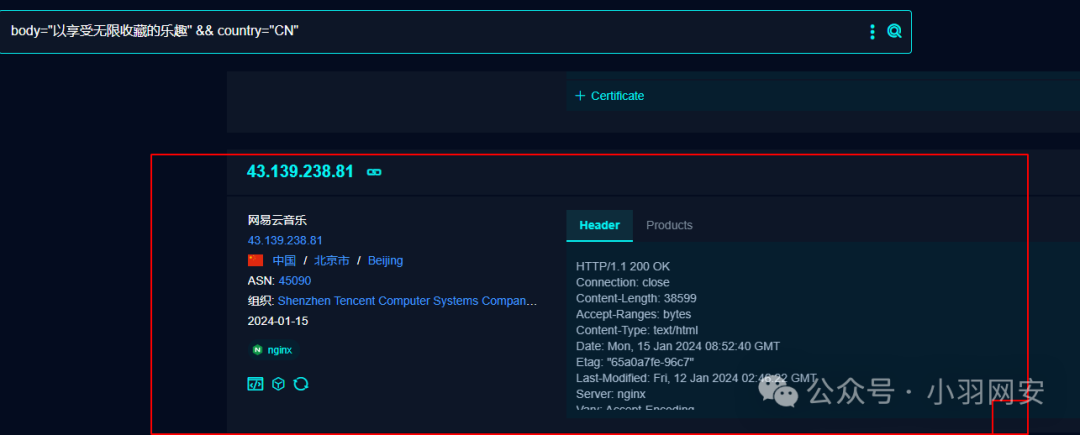Image resolution: width=1080 pixels, height=435 pixels.
Task: Filter by country 中国
Action: coord(284,260)
